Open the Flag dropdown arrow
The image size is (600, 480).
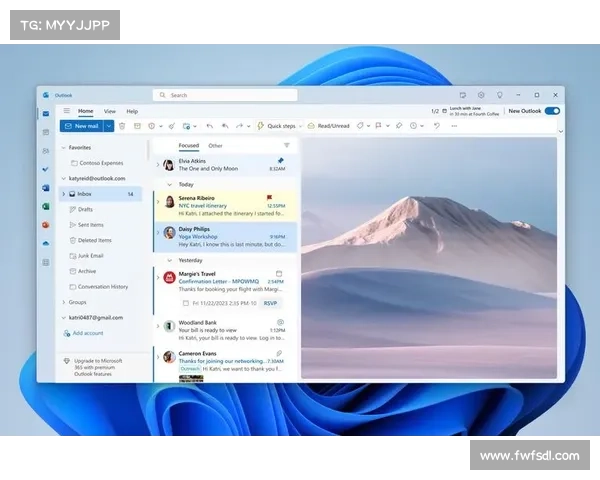387,126
